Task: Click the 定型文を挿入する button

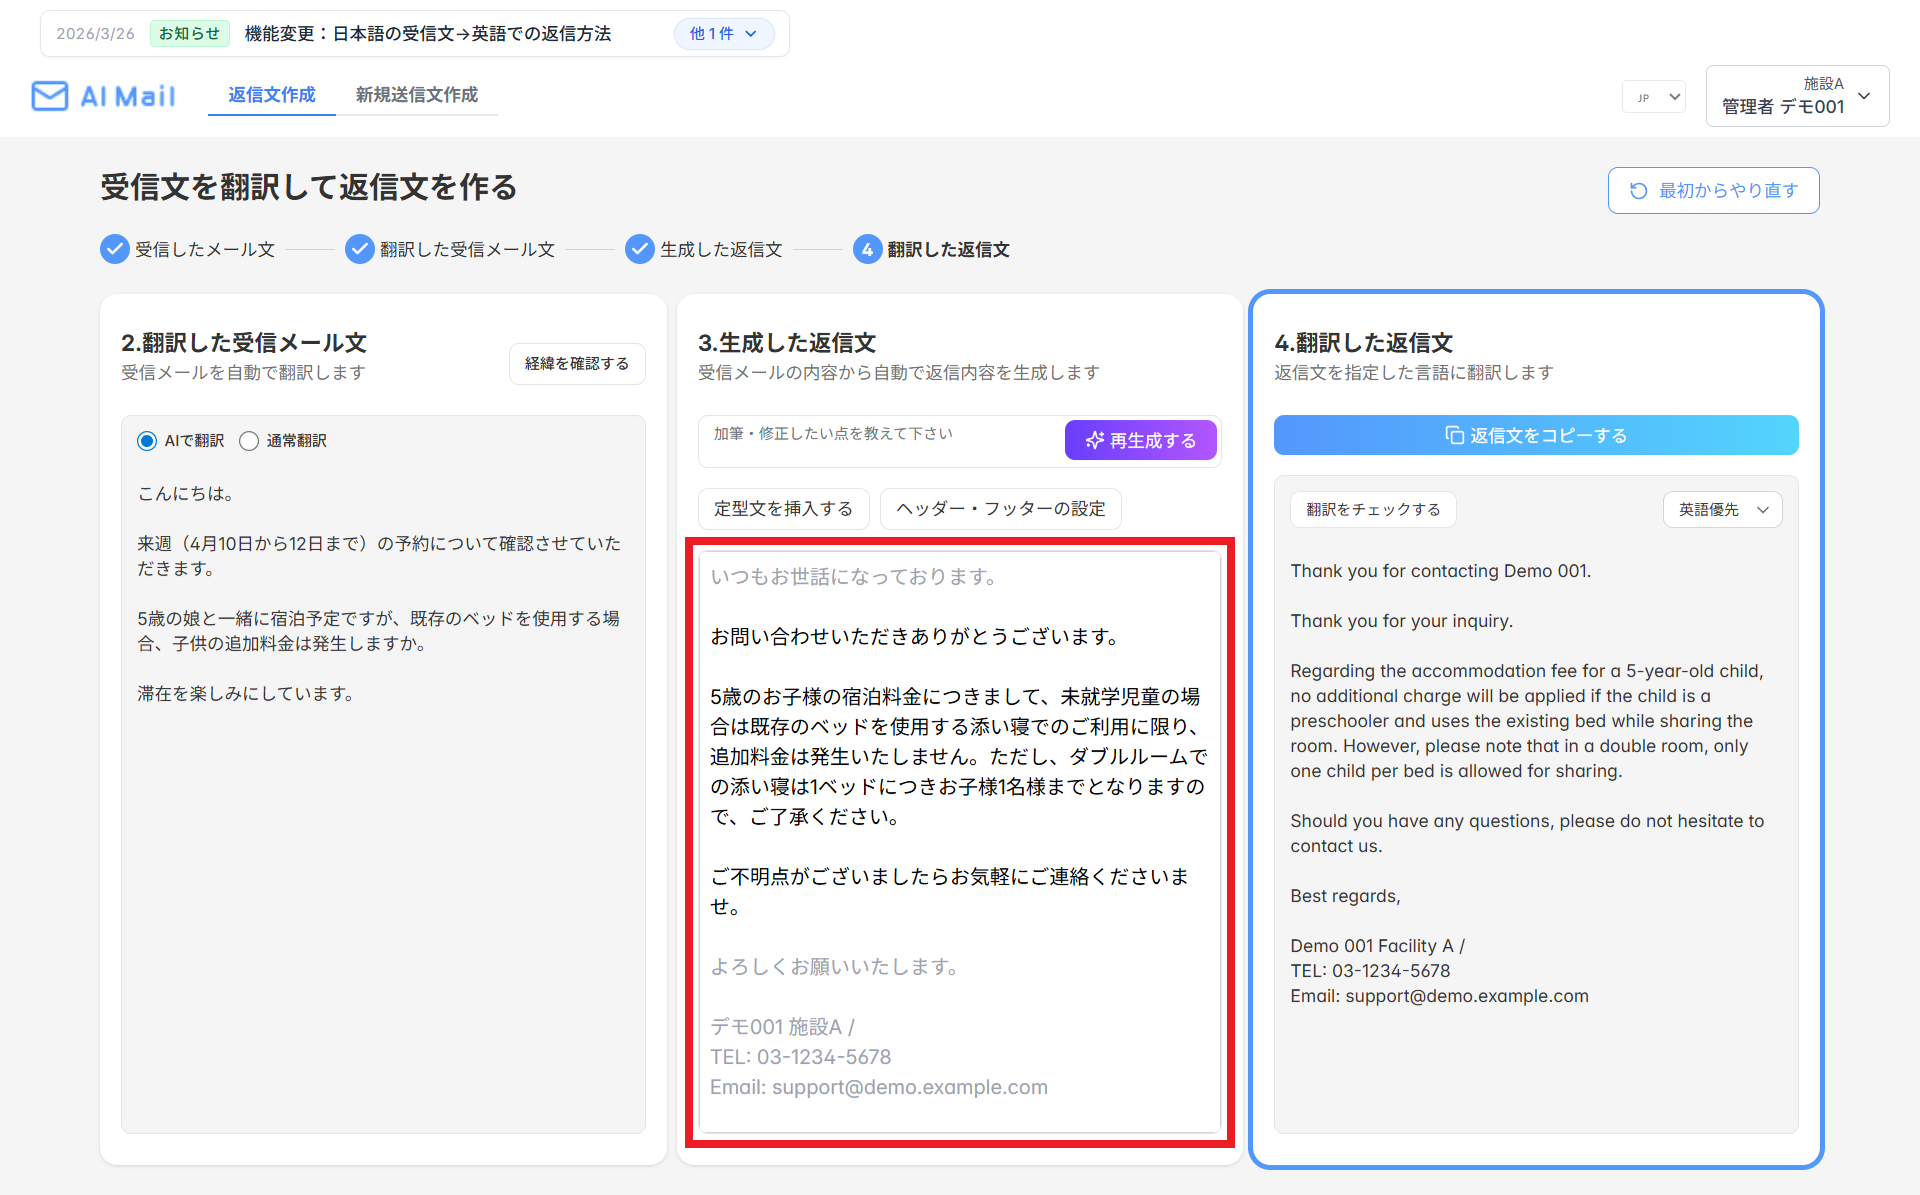Action: (x=784, y=509)
